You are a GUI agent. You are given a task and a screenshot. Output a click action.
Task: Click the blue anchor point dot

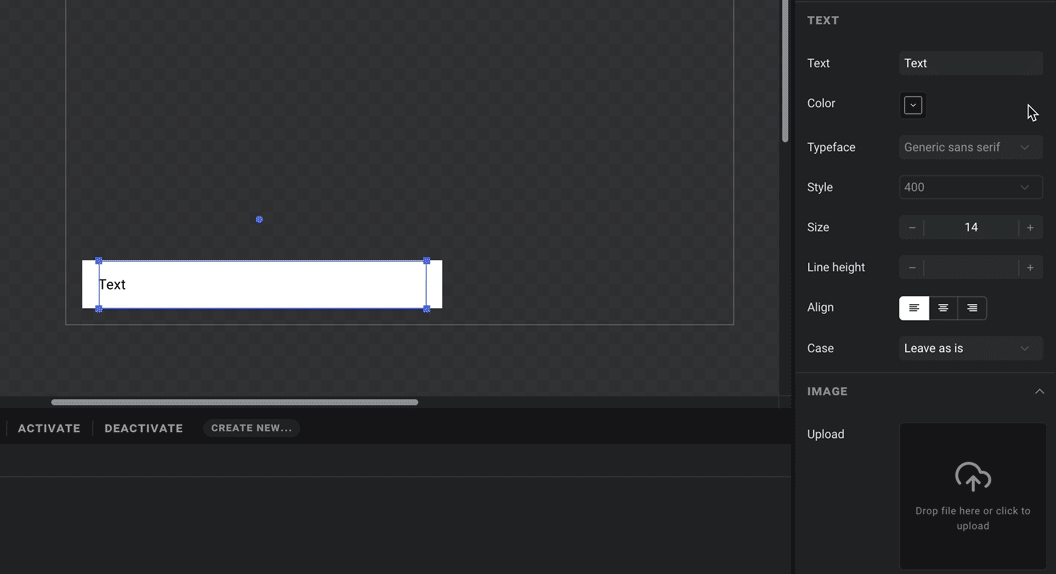(259, 220)
